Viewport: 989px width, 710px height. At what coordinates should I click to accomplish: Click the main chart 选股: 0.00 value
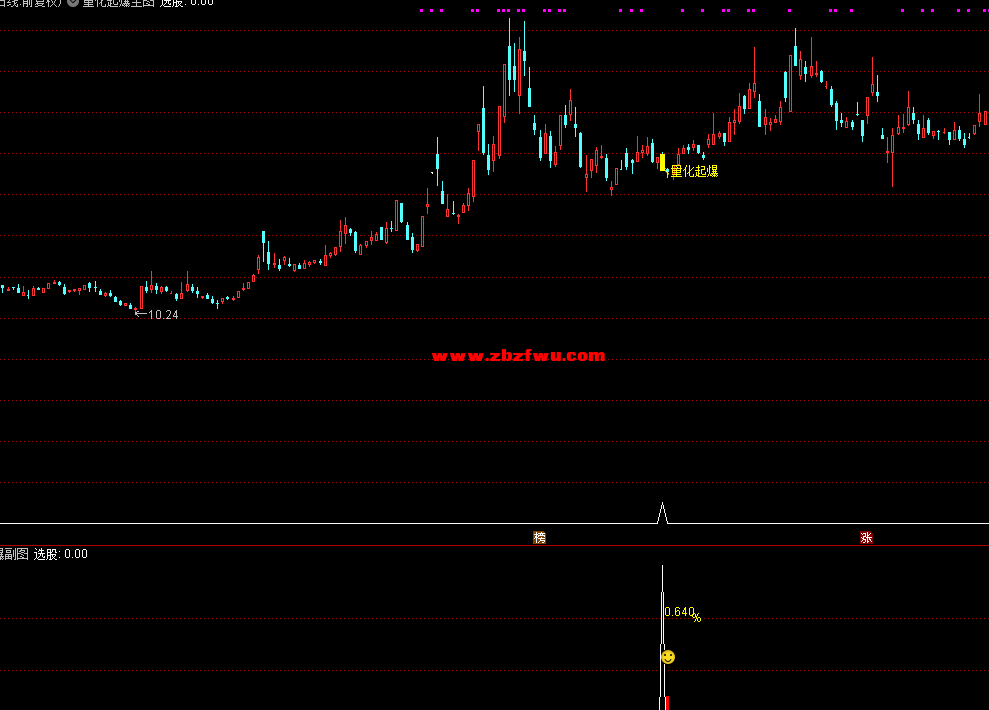[186, 3]
